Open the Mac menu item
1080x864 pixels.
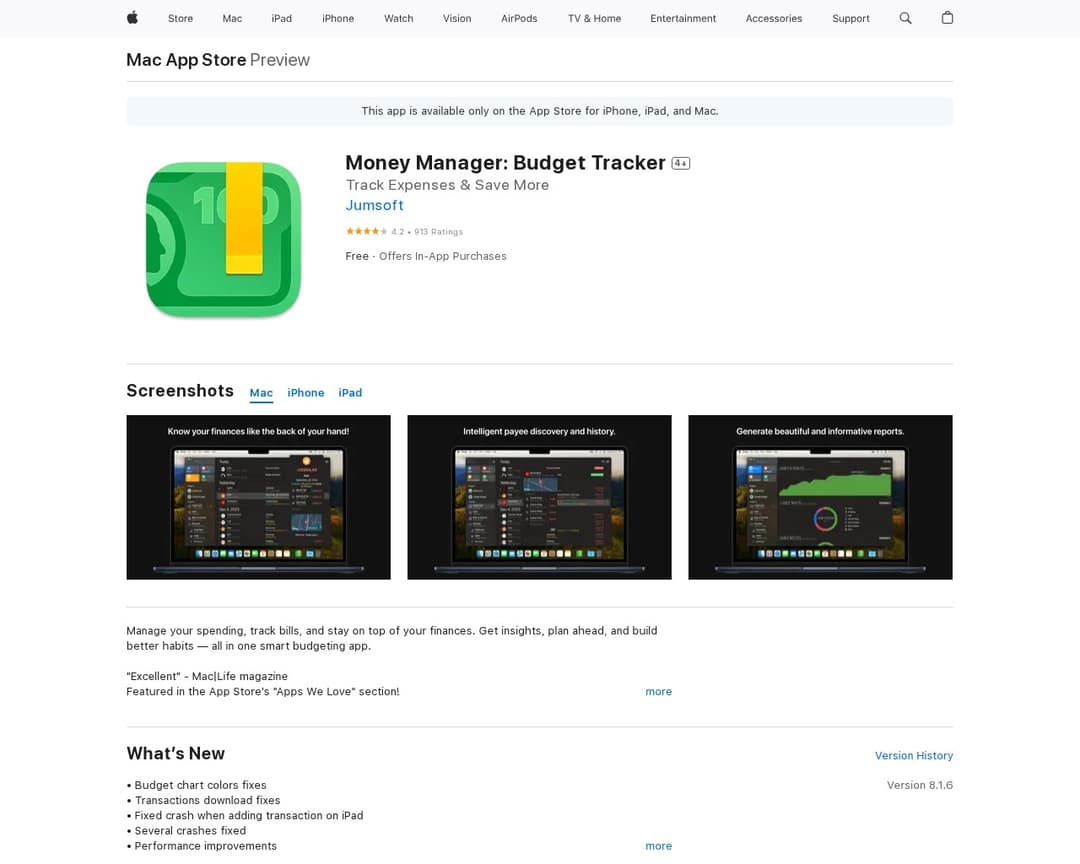point(232,18)
